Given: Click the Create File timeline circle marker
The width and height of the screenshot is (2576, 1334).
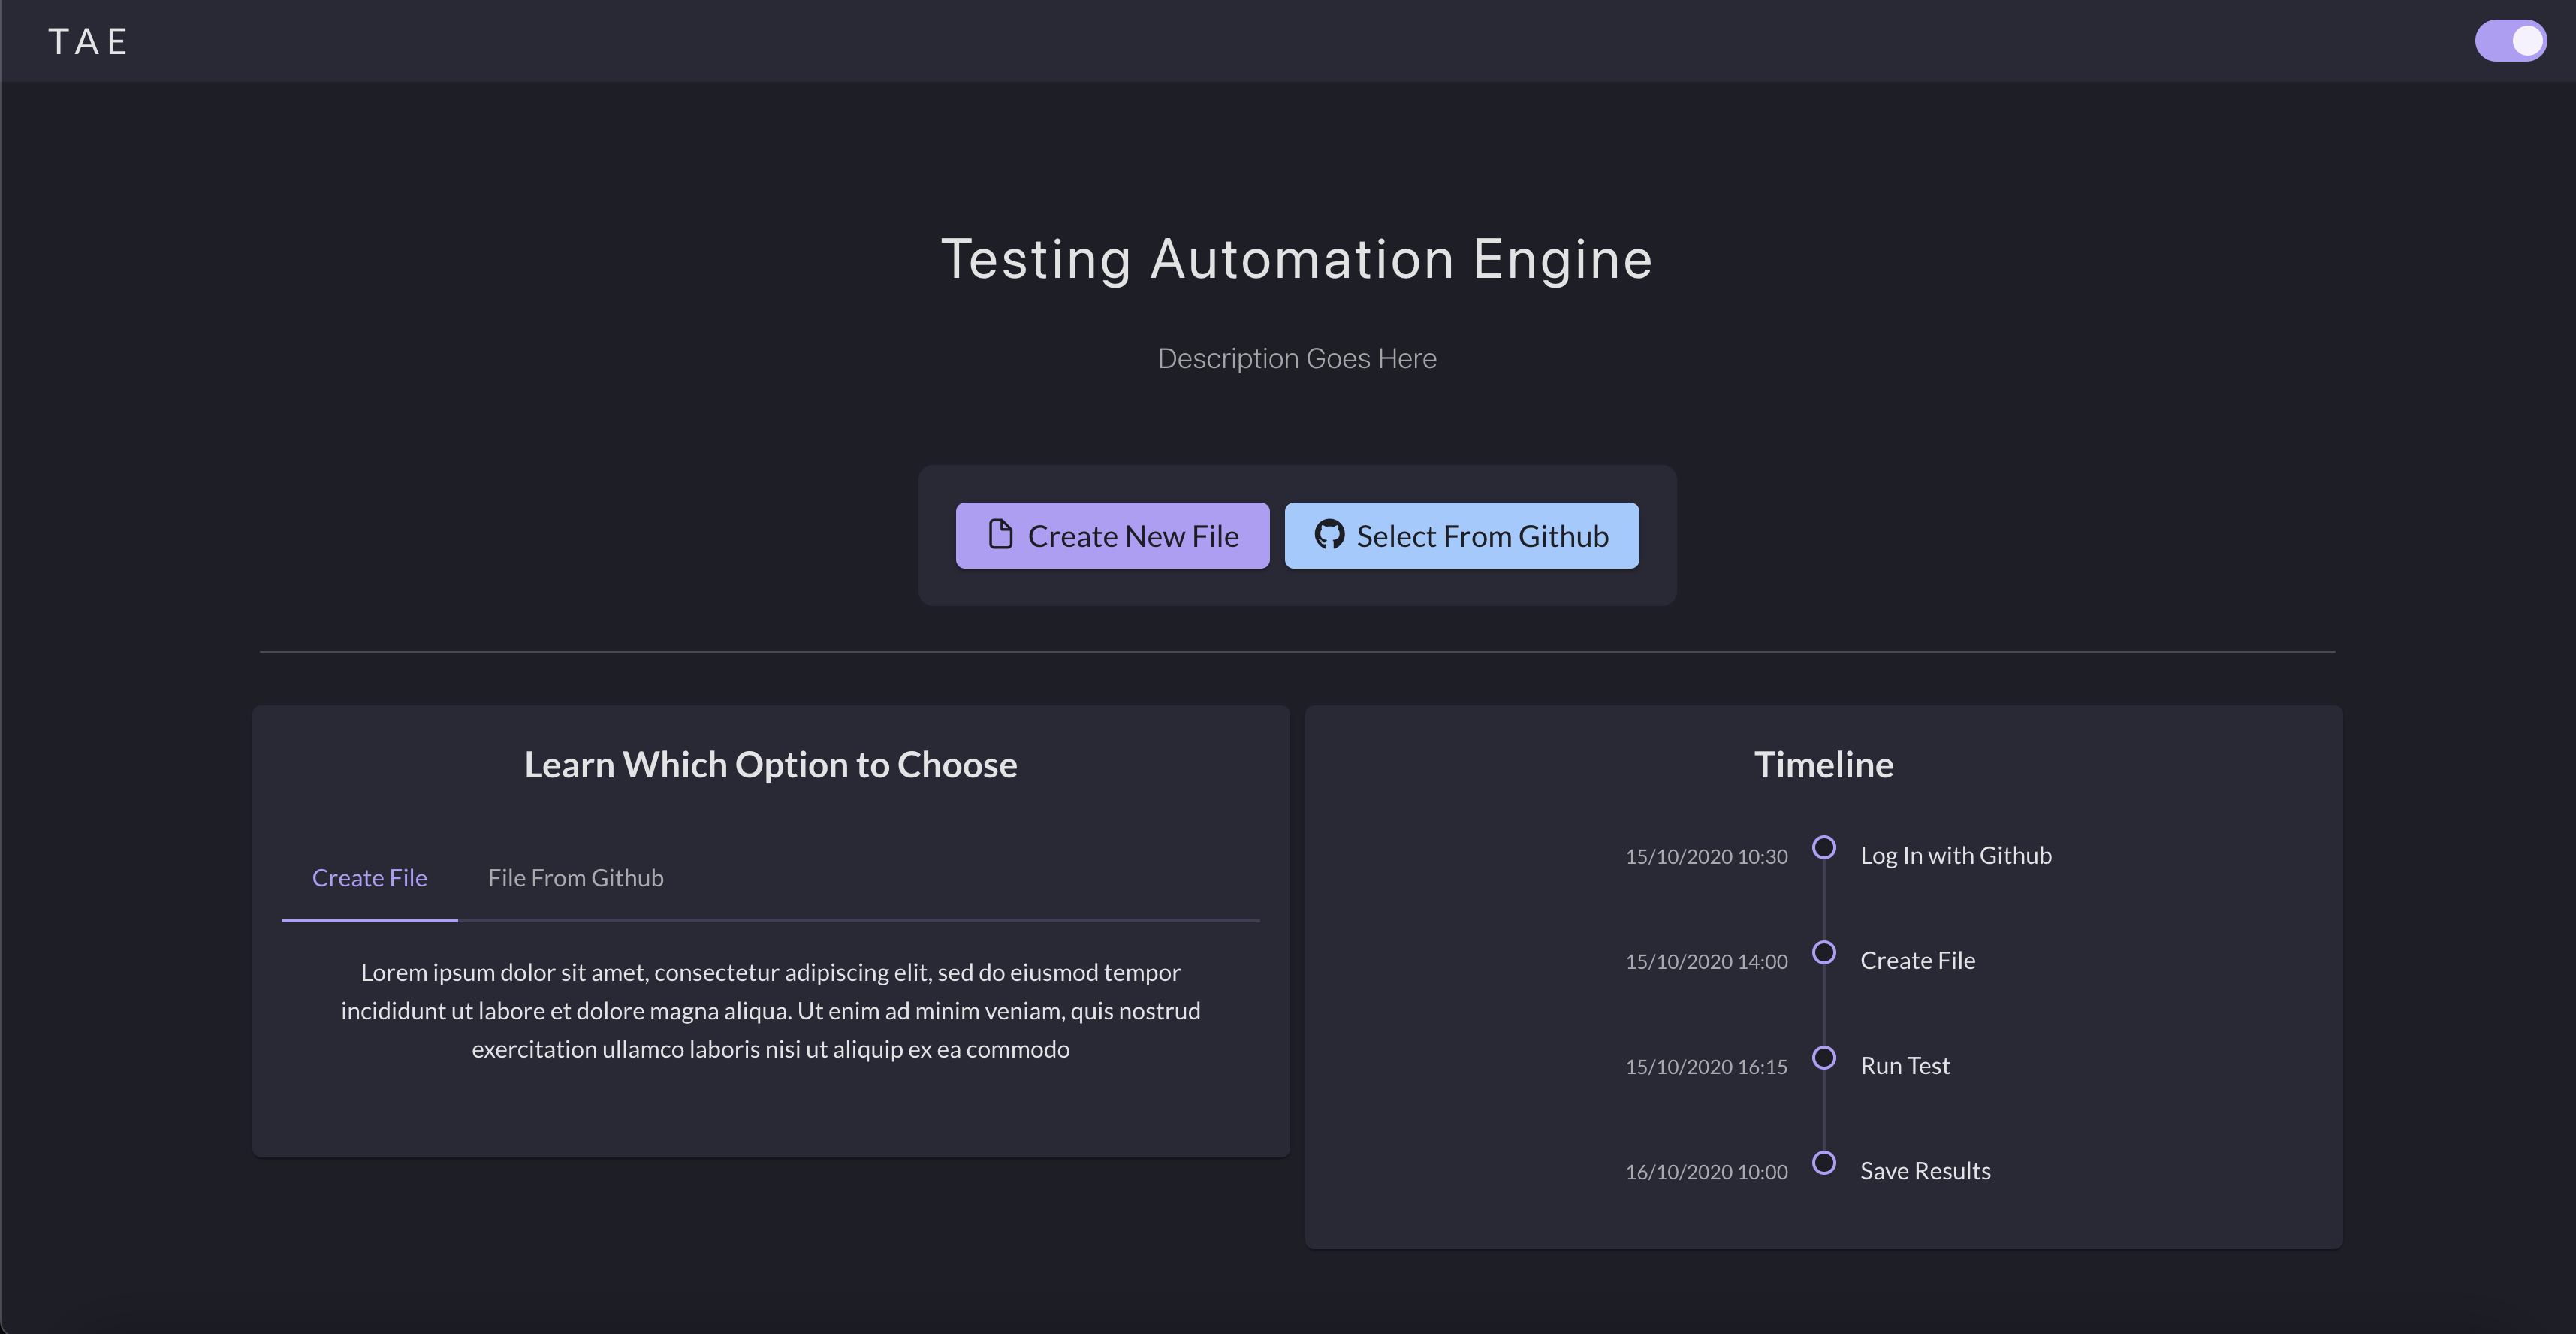Looking at the screenshot, I should tap(1823, 952).
